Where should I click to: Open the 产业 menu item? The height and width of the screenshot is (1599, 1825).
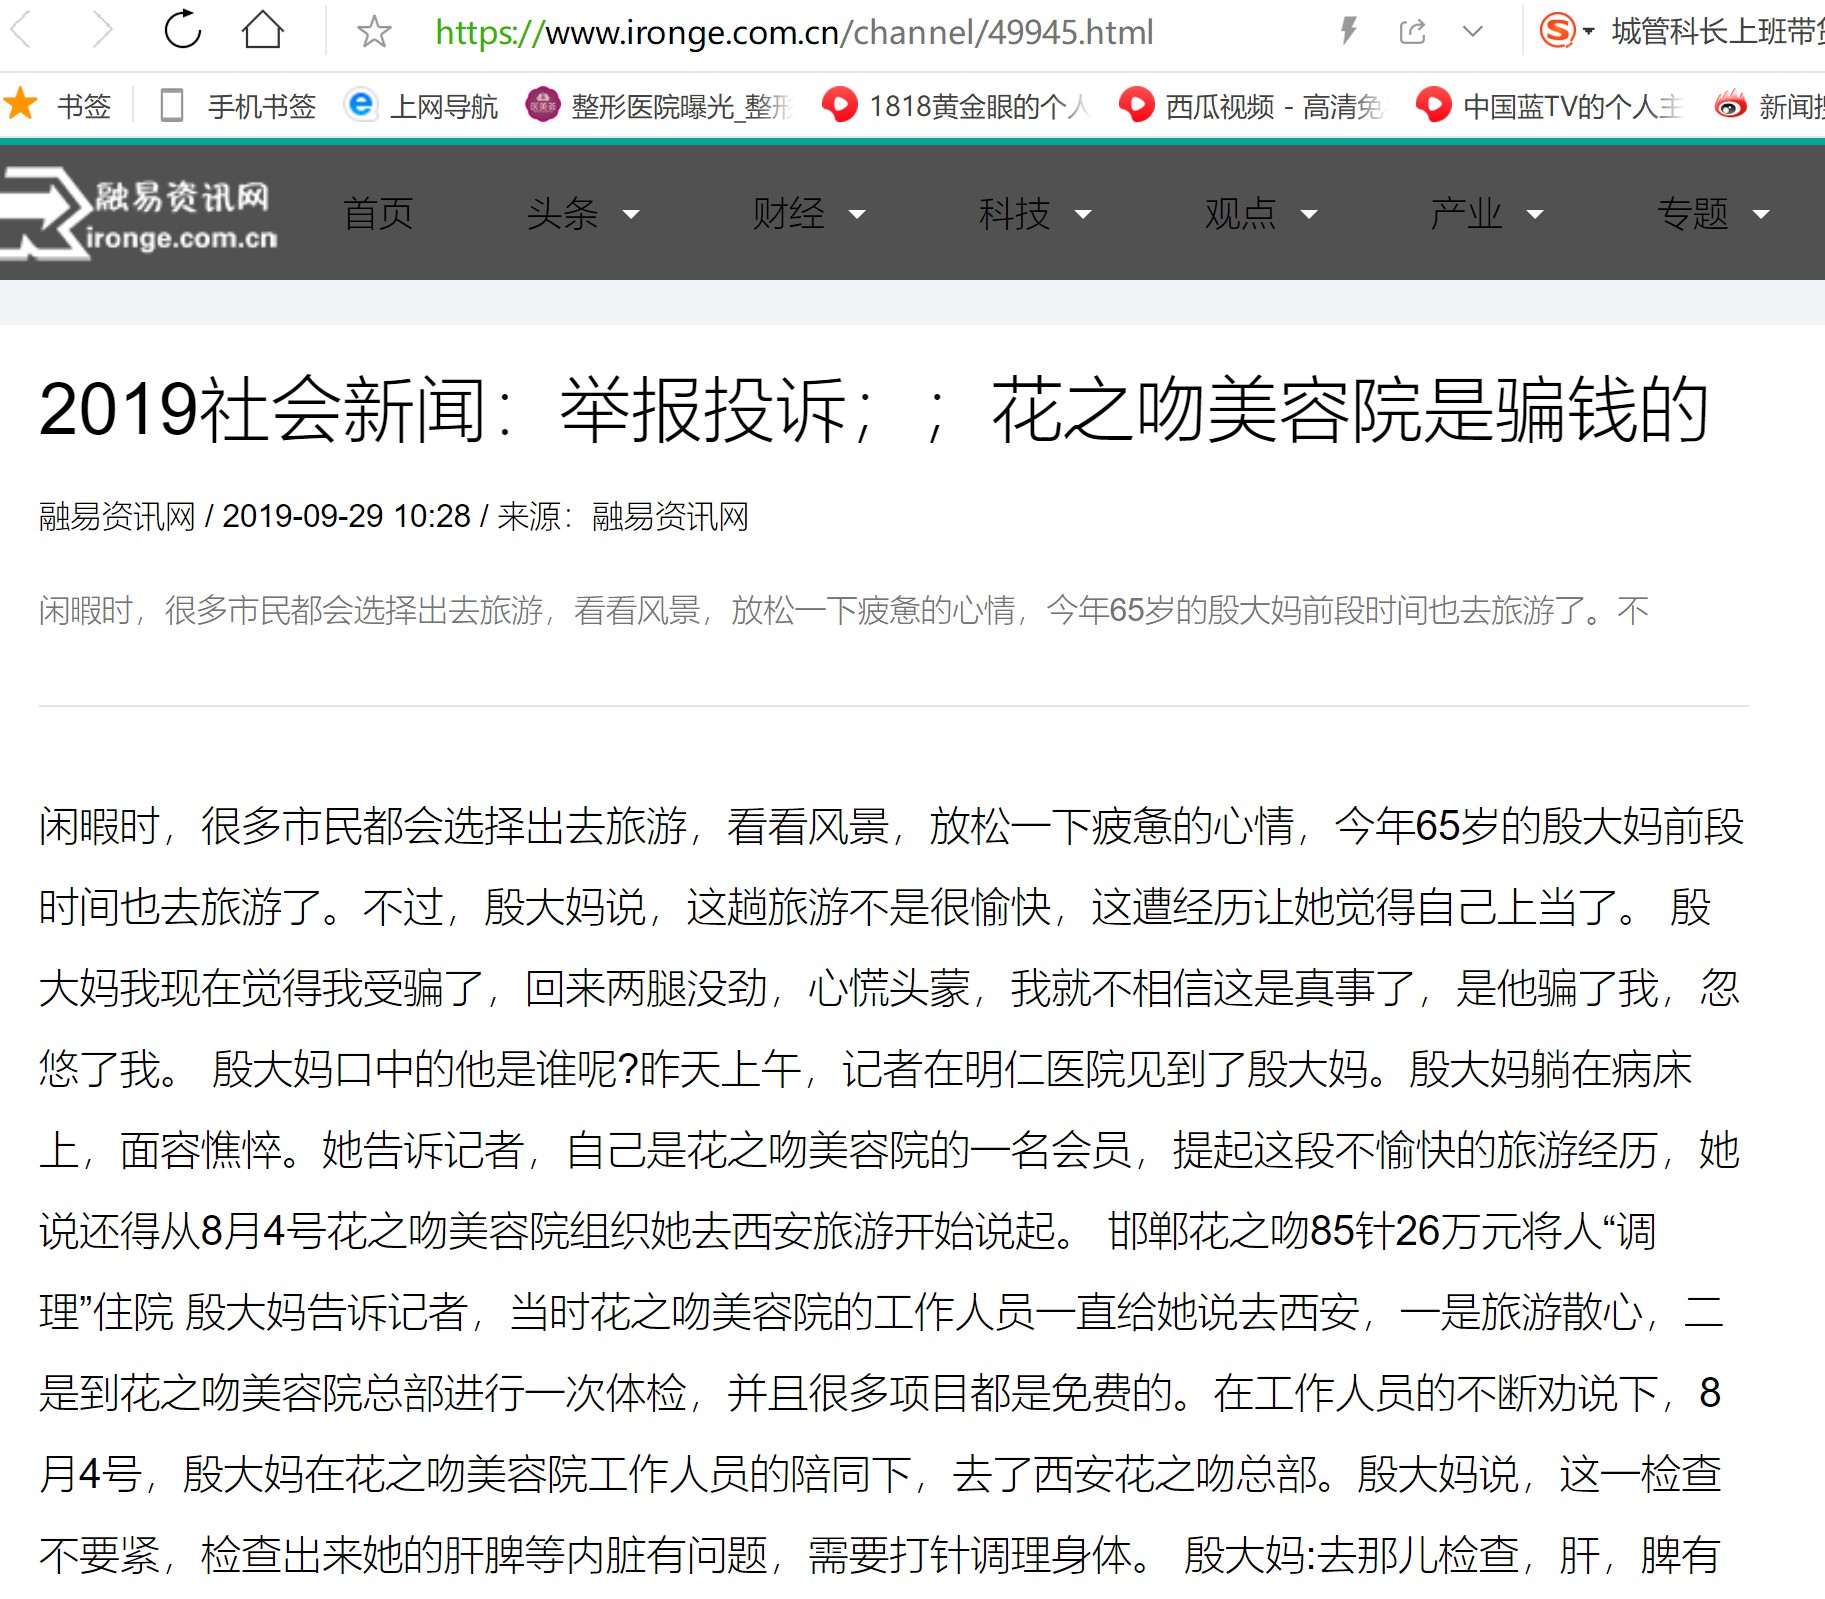[1467, 213]
